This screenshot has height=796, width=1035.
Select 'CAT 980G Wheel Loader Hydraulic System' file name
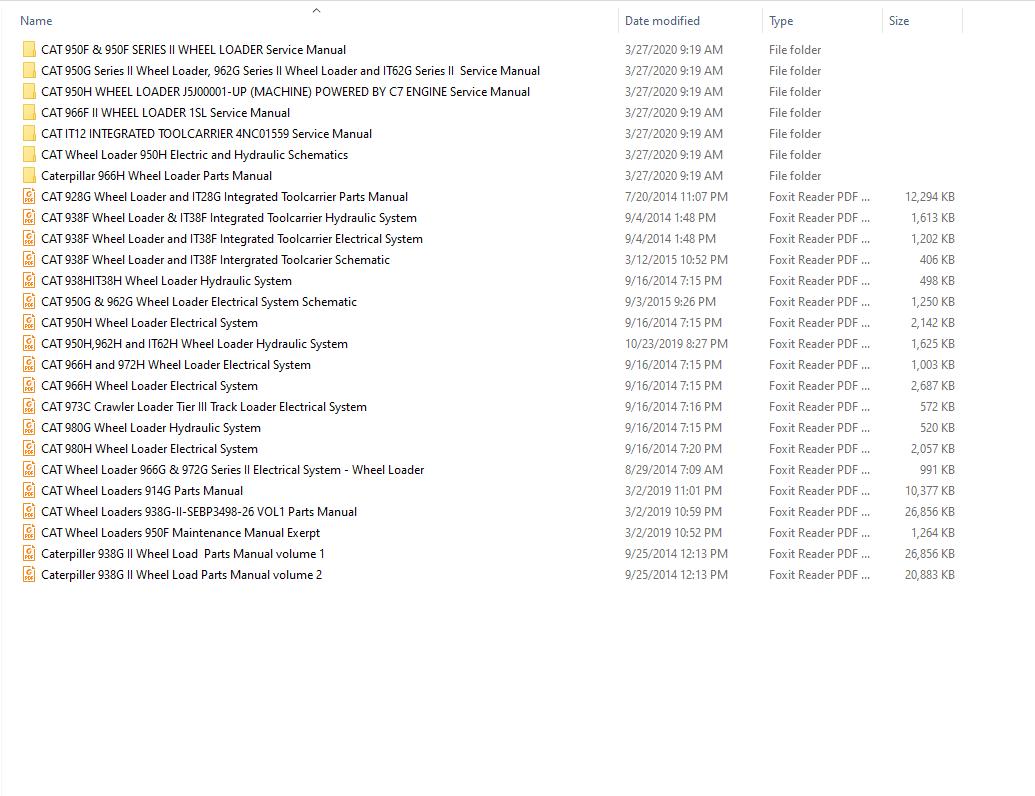pyautogui.click(x=150, y=428)
